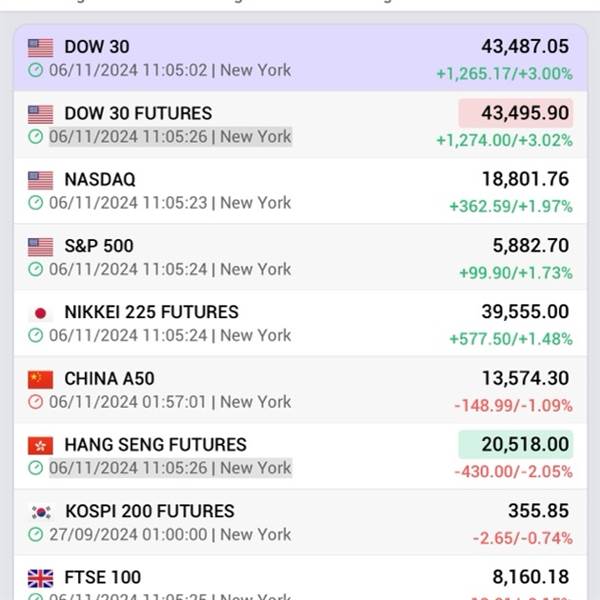Select the NASDAQ change +362.59/+1.97%
This screenshot has width=600, height=600.
click(511, 207)
